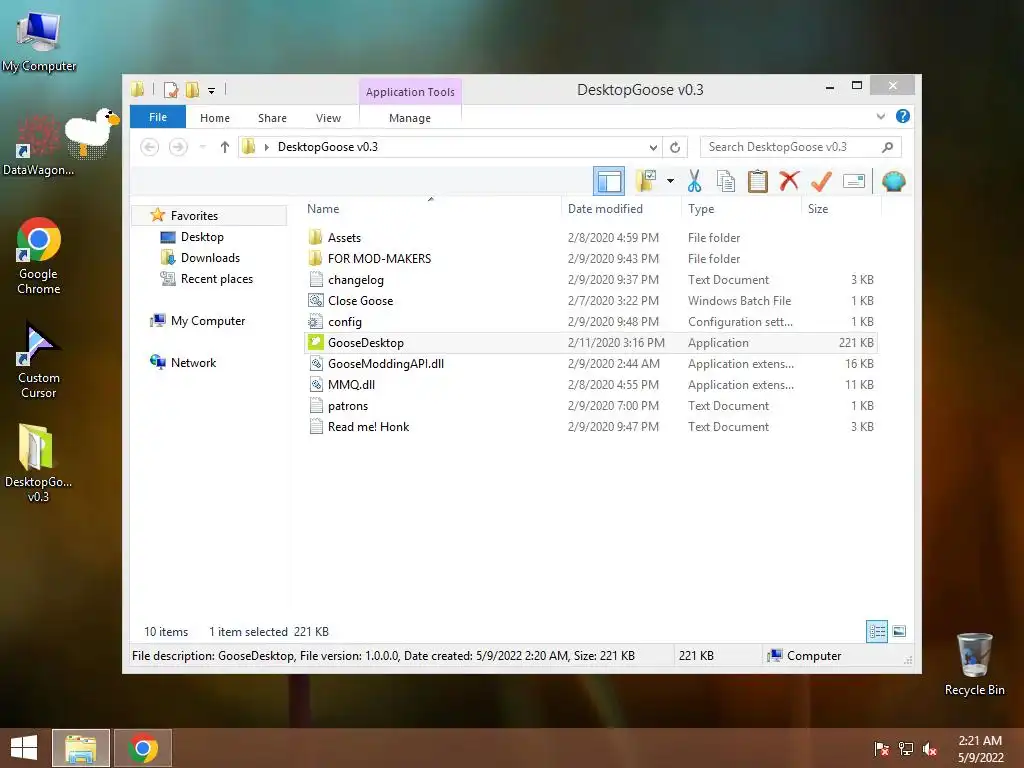The width and height of the screenshot is (1024, 768).
Task: Click the Back navigation arrow
Action: (x=150, y=147)
